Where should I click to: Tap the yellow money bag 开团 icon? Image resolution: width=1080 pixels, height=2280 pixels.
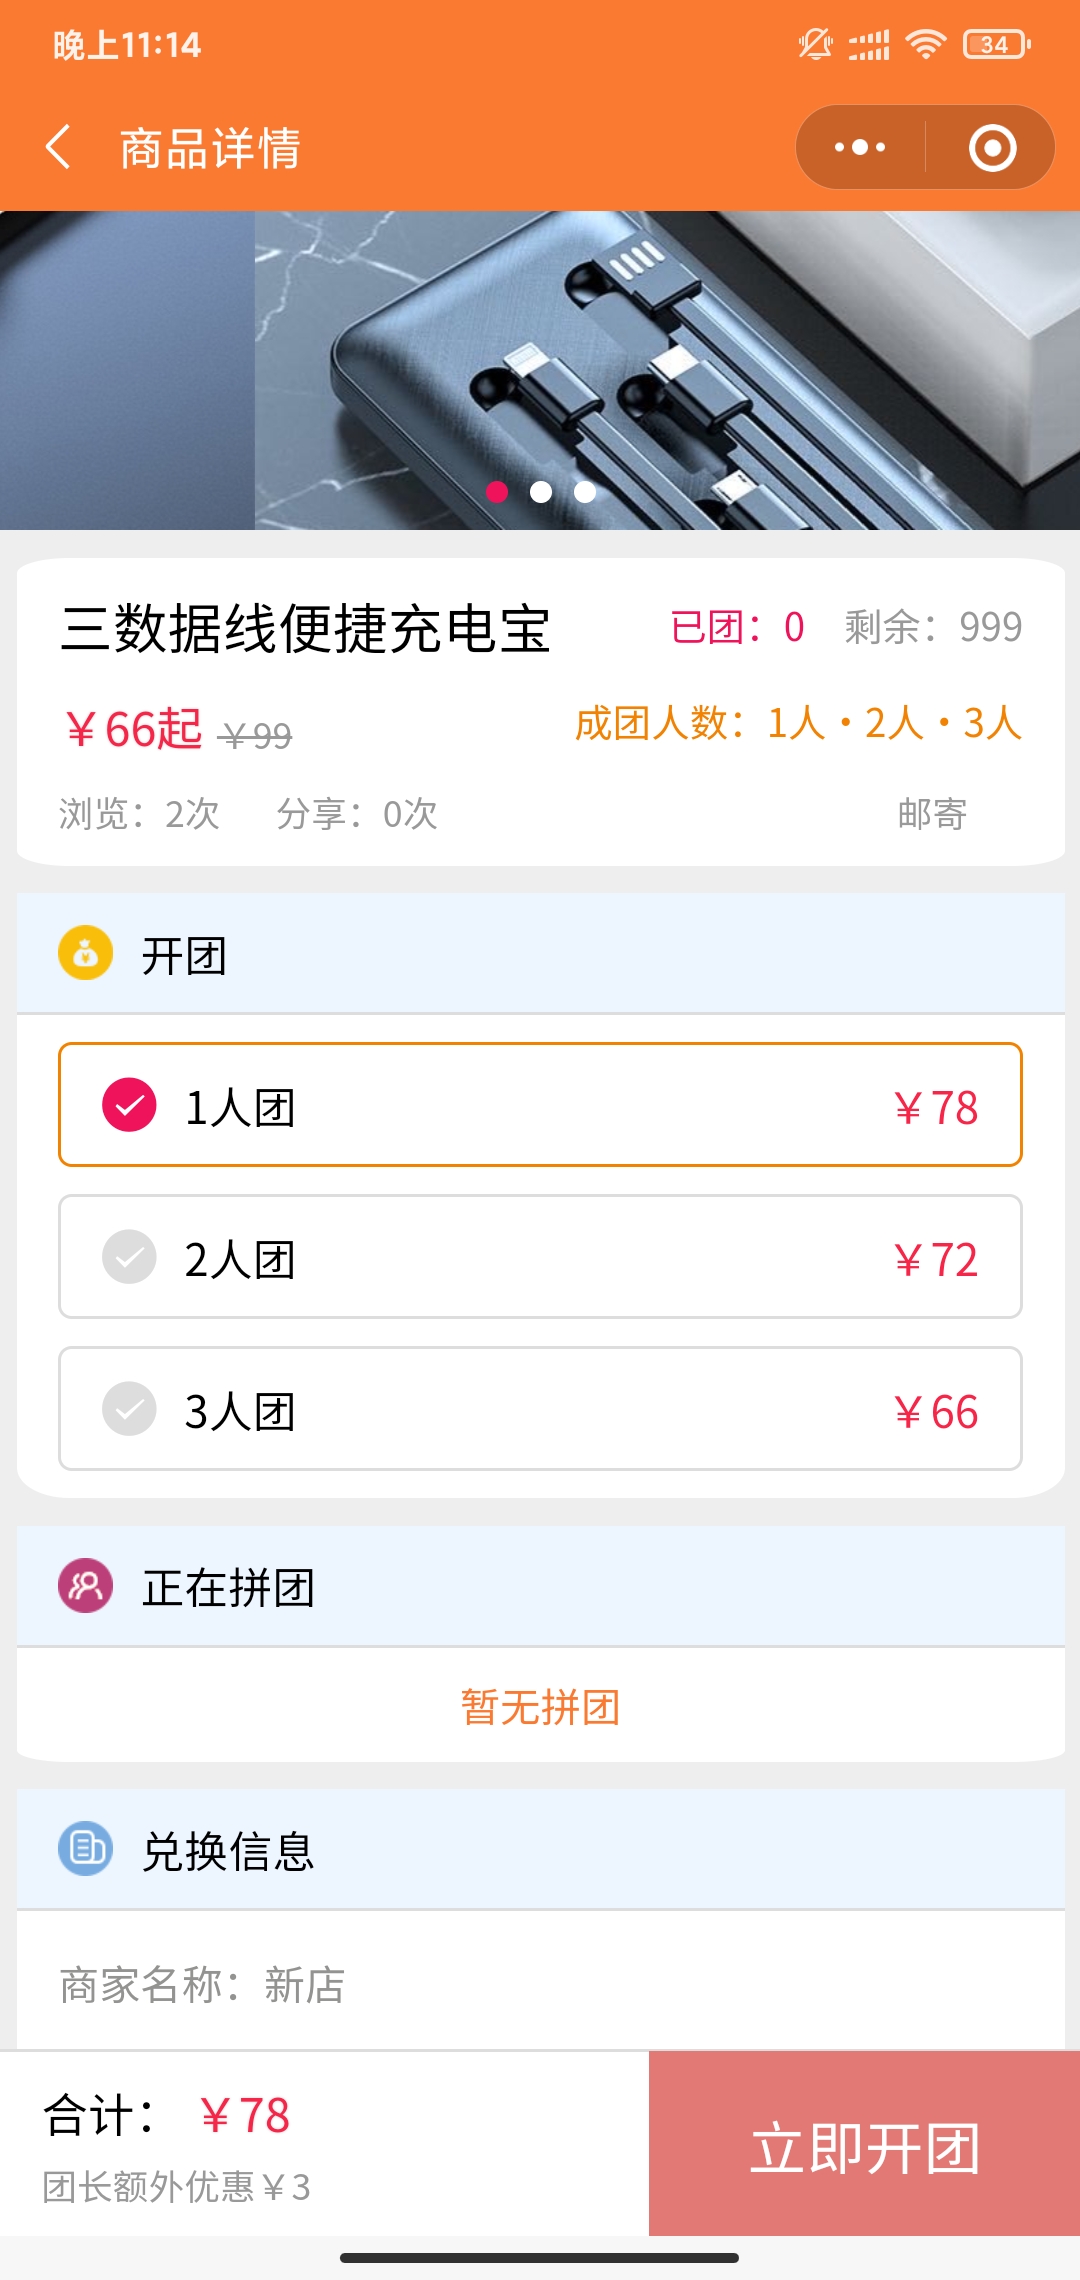pos(85,953)
